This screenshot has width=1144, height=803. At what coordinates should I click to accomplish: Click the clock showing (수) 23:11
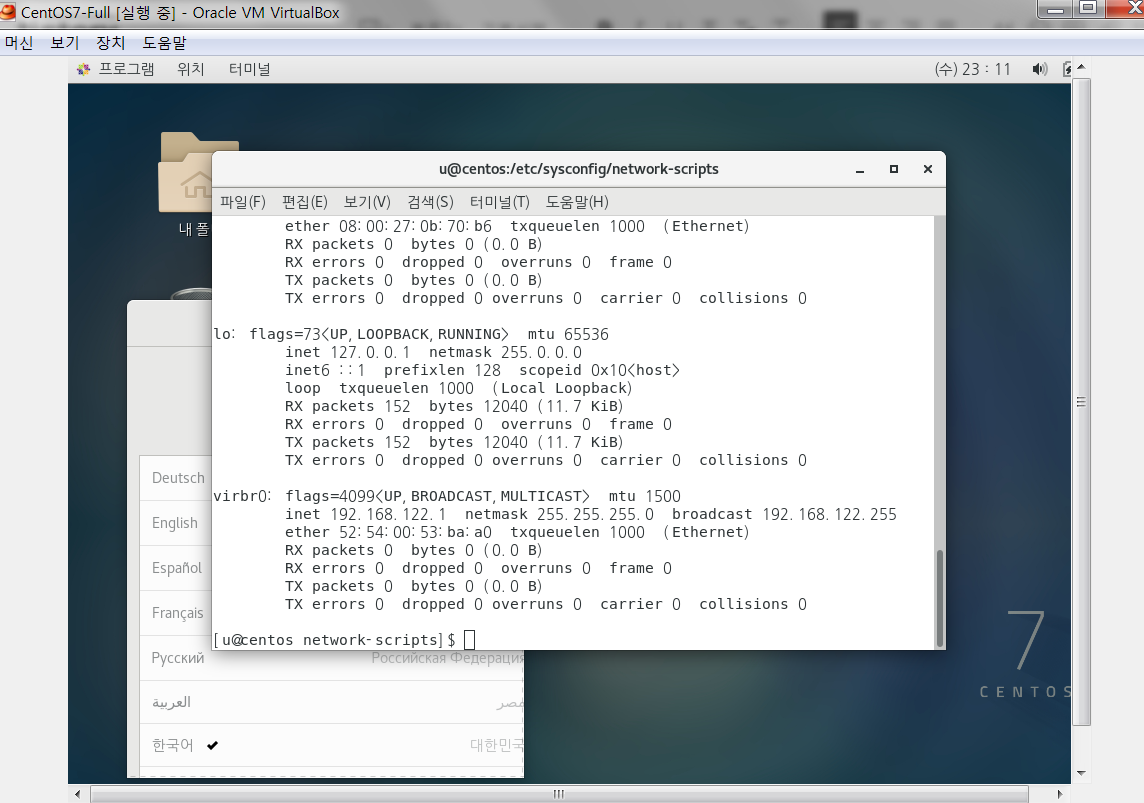pyautogui.click(x=973, y=69)
